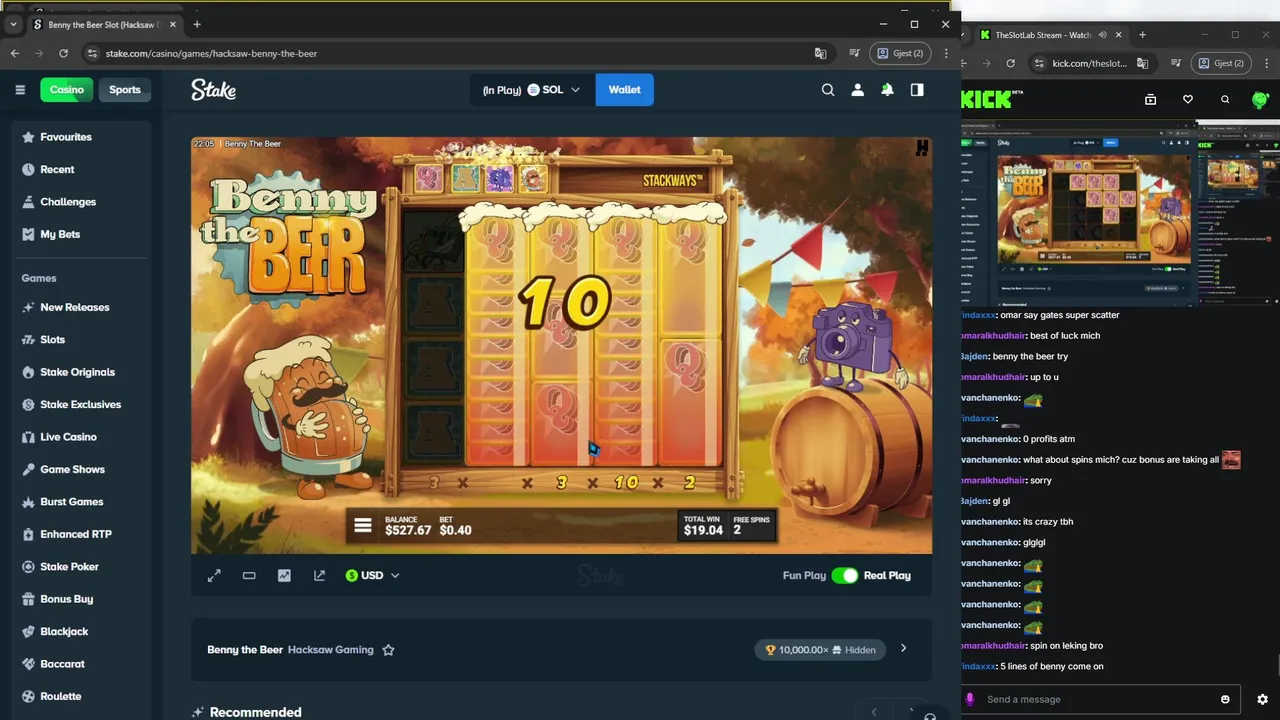Open Kick user avatar menu
The width and height of the screenshot is (1280, 720).
point(1260,100)
